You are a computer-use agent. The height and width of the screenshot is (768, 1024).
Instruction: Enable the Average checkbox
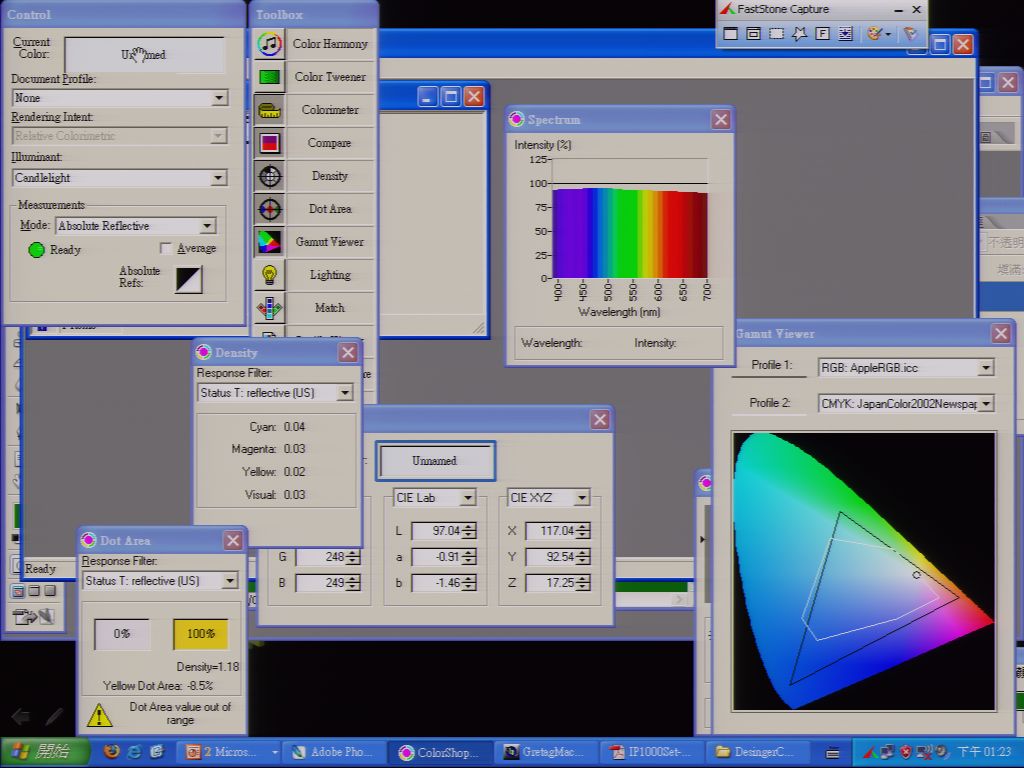coord(166,248)
